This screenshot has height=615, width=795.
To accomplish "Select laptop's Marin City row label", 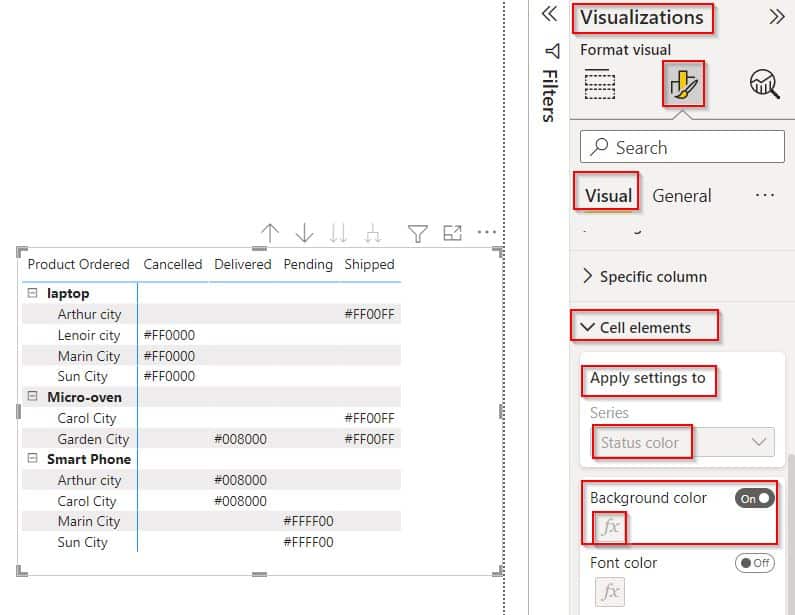I will pyautogui.click(x=89, y=356).
